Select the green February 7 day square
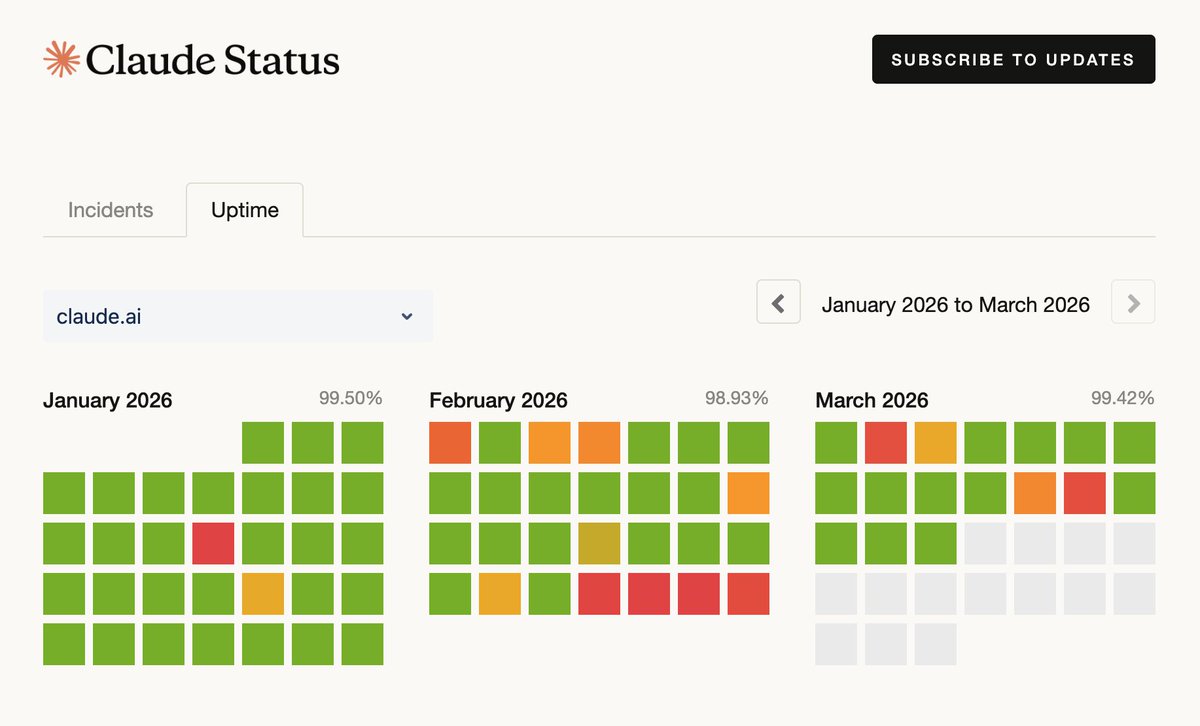The image size is (1200, 726). pyautogui.click(x=748, y=443)
